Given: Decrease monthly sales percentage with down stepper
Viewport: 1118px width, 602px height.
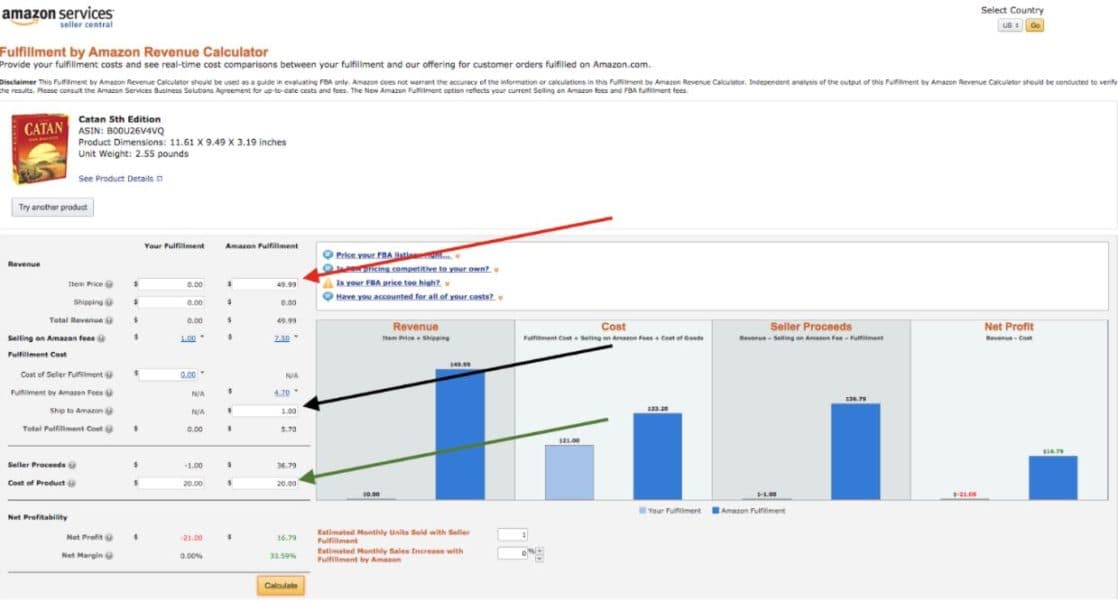Looking at the screenshot, I should [x=539, y=558].
